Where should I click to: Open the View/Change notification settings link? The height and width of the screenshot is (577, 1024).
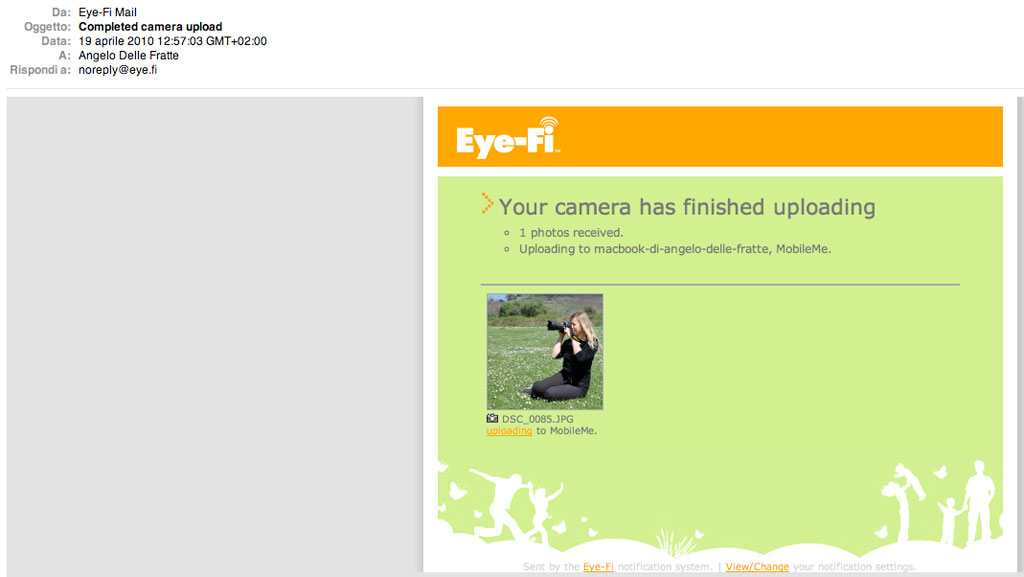click(x=757, y=567)
